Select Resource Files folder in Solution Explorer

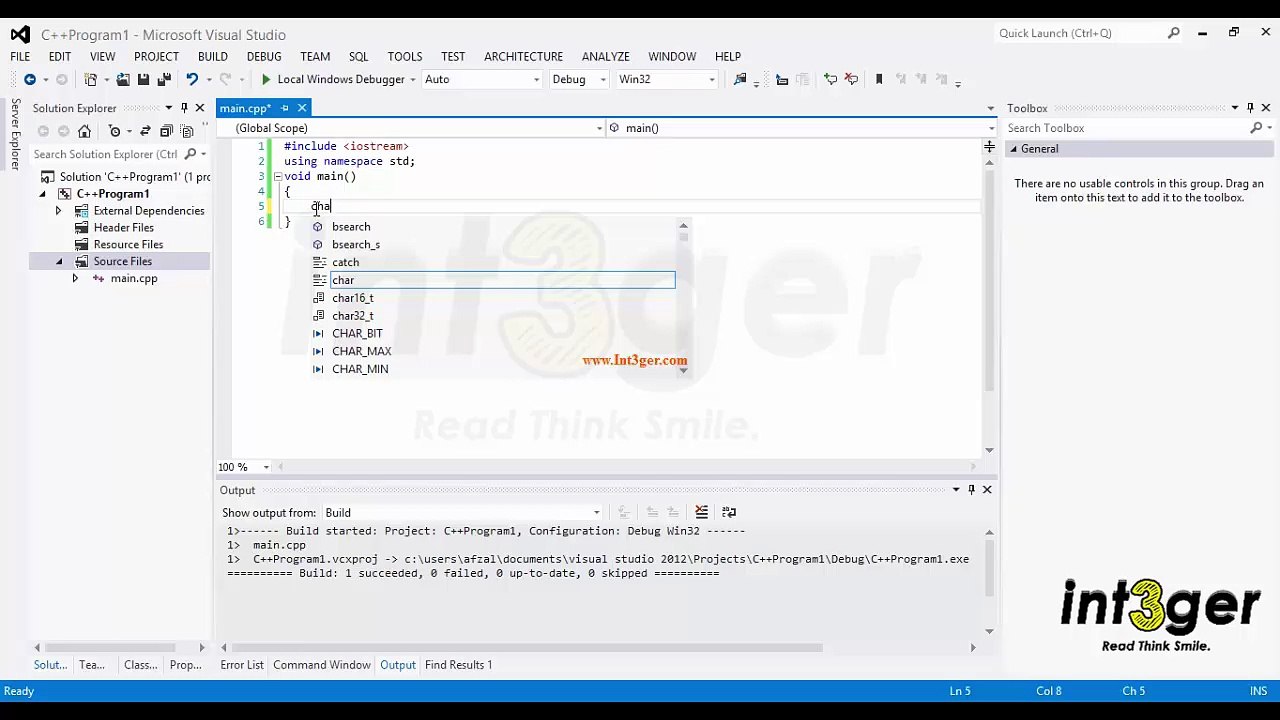128,245
